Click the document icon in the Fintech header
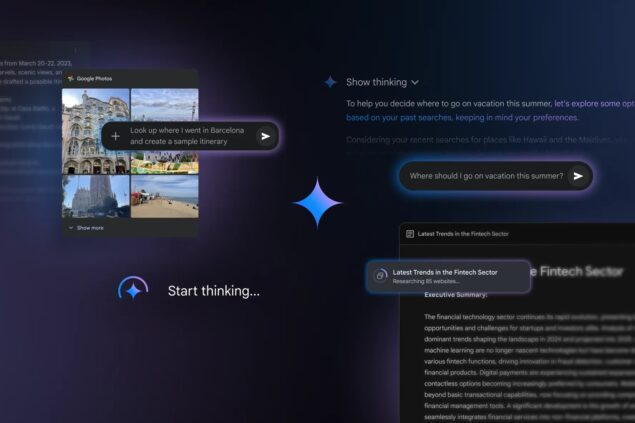 [x=410, y=234]
